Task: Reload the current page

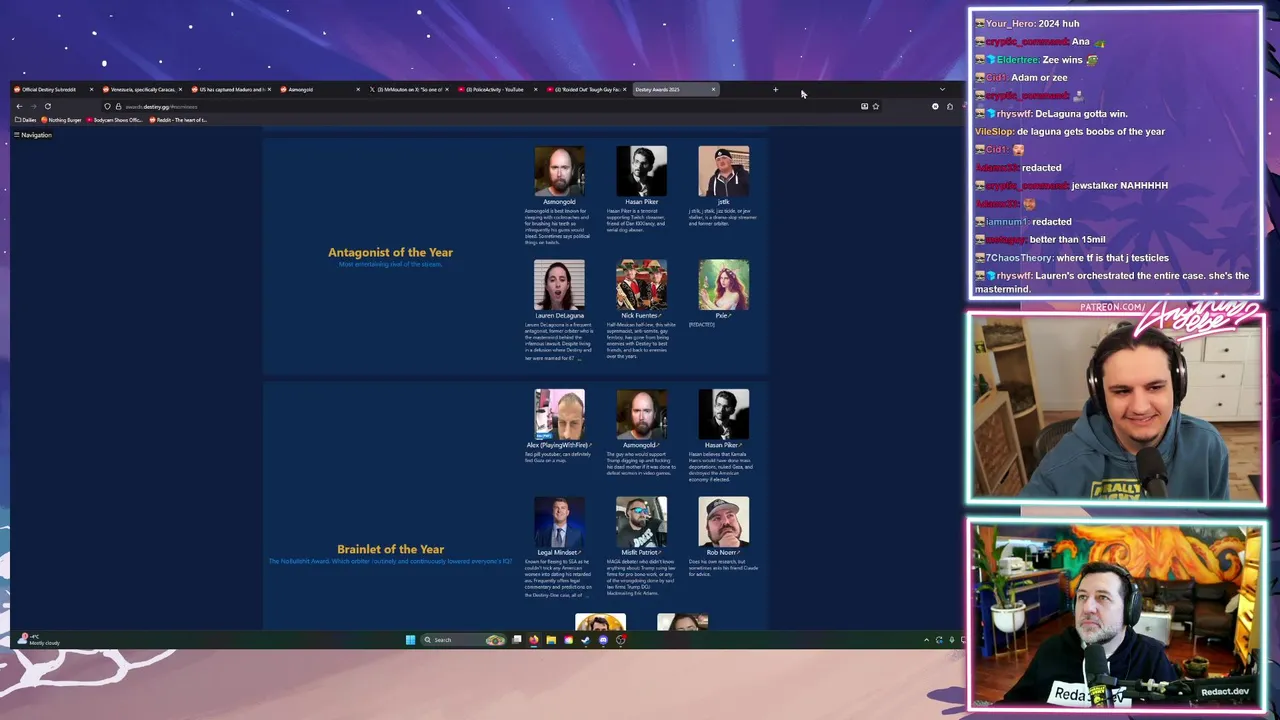Action: (47, 106)
